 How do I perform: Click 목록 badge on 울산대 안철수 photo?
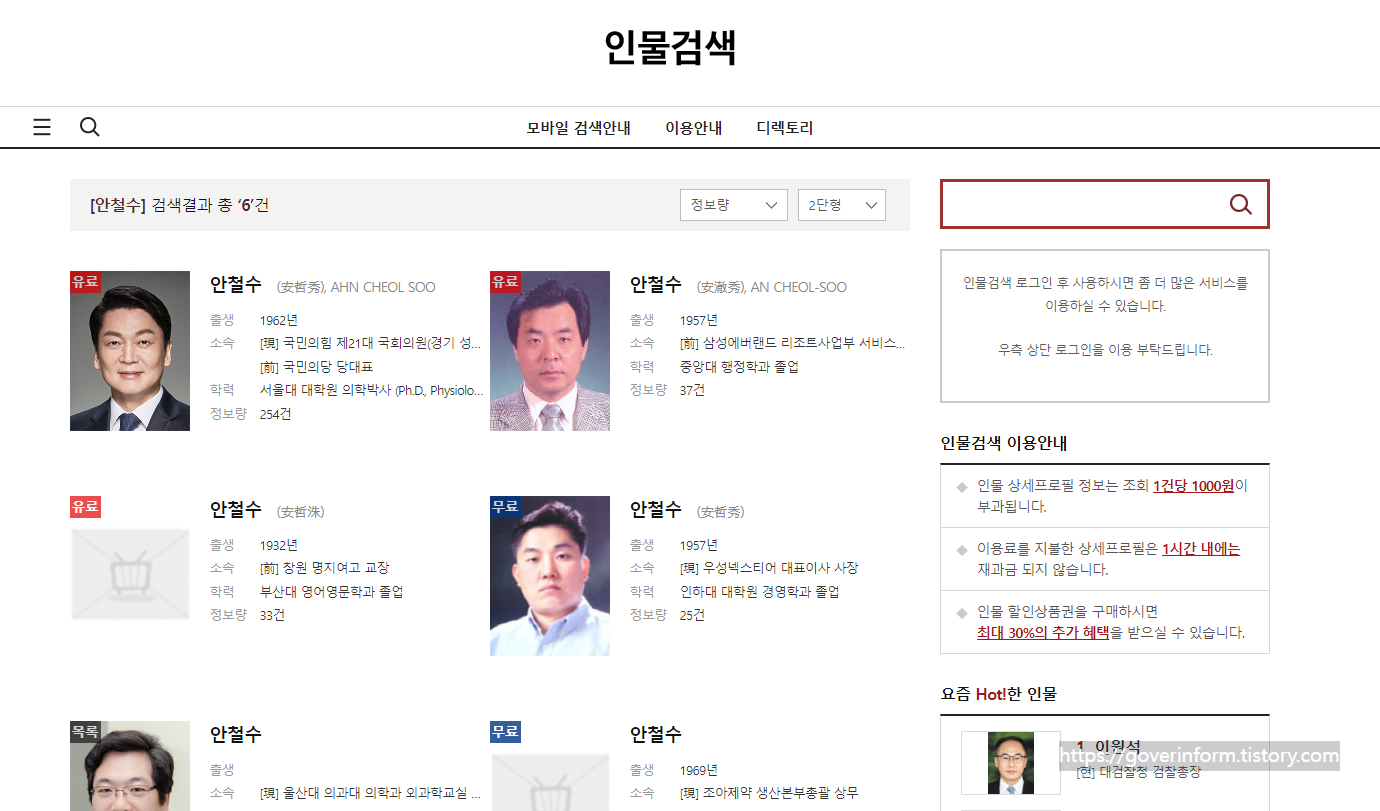click(85, 732)
